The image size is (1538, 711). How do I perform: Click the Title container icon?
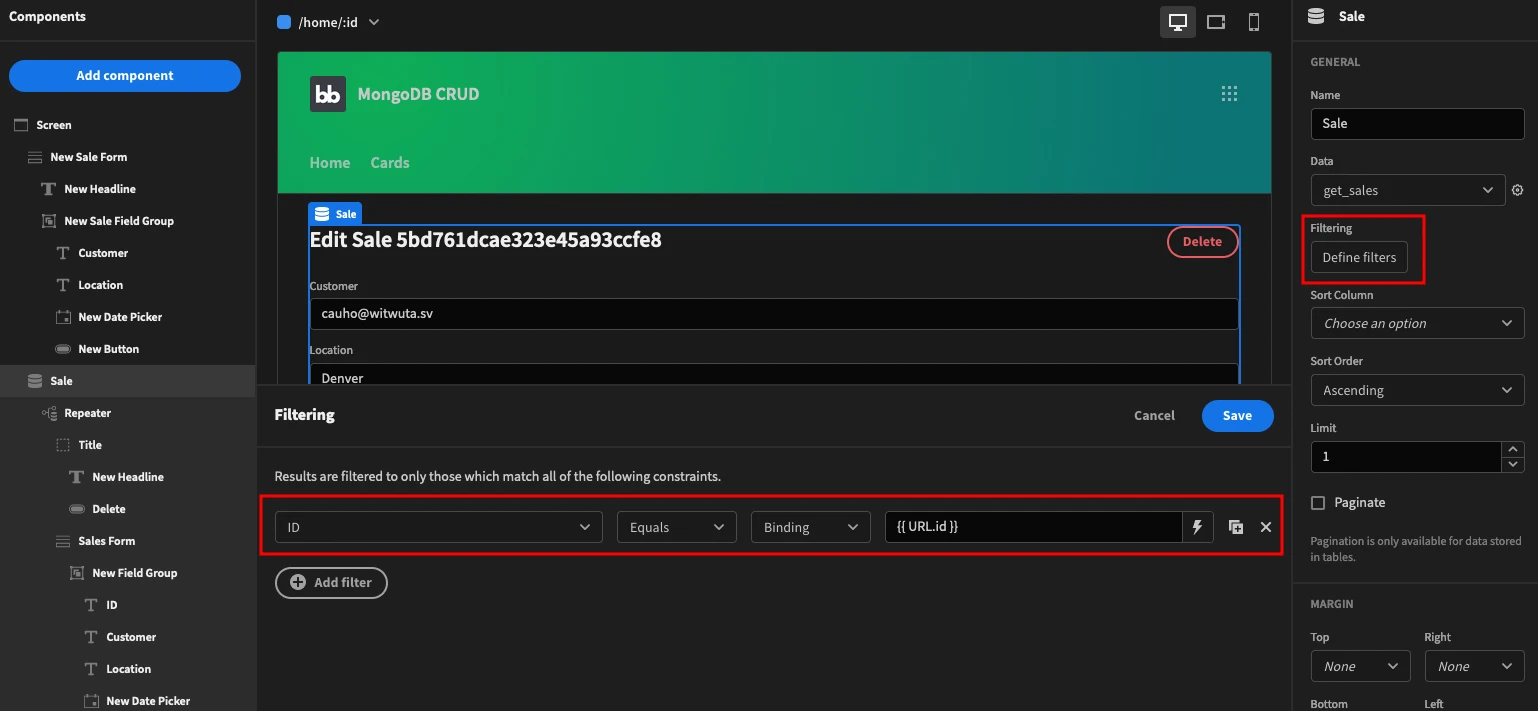[63, 445]
